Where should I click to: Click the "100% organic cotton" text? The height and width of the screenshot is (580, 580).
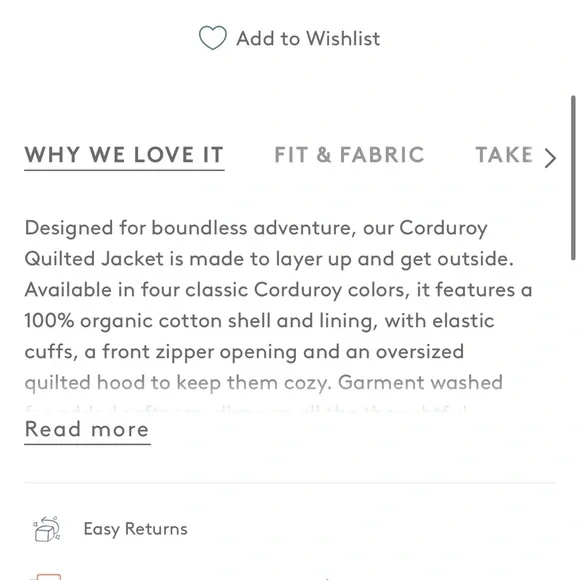click(123, 320)
